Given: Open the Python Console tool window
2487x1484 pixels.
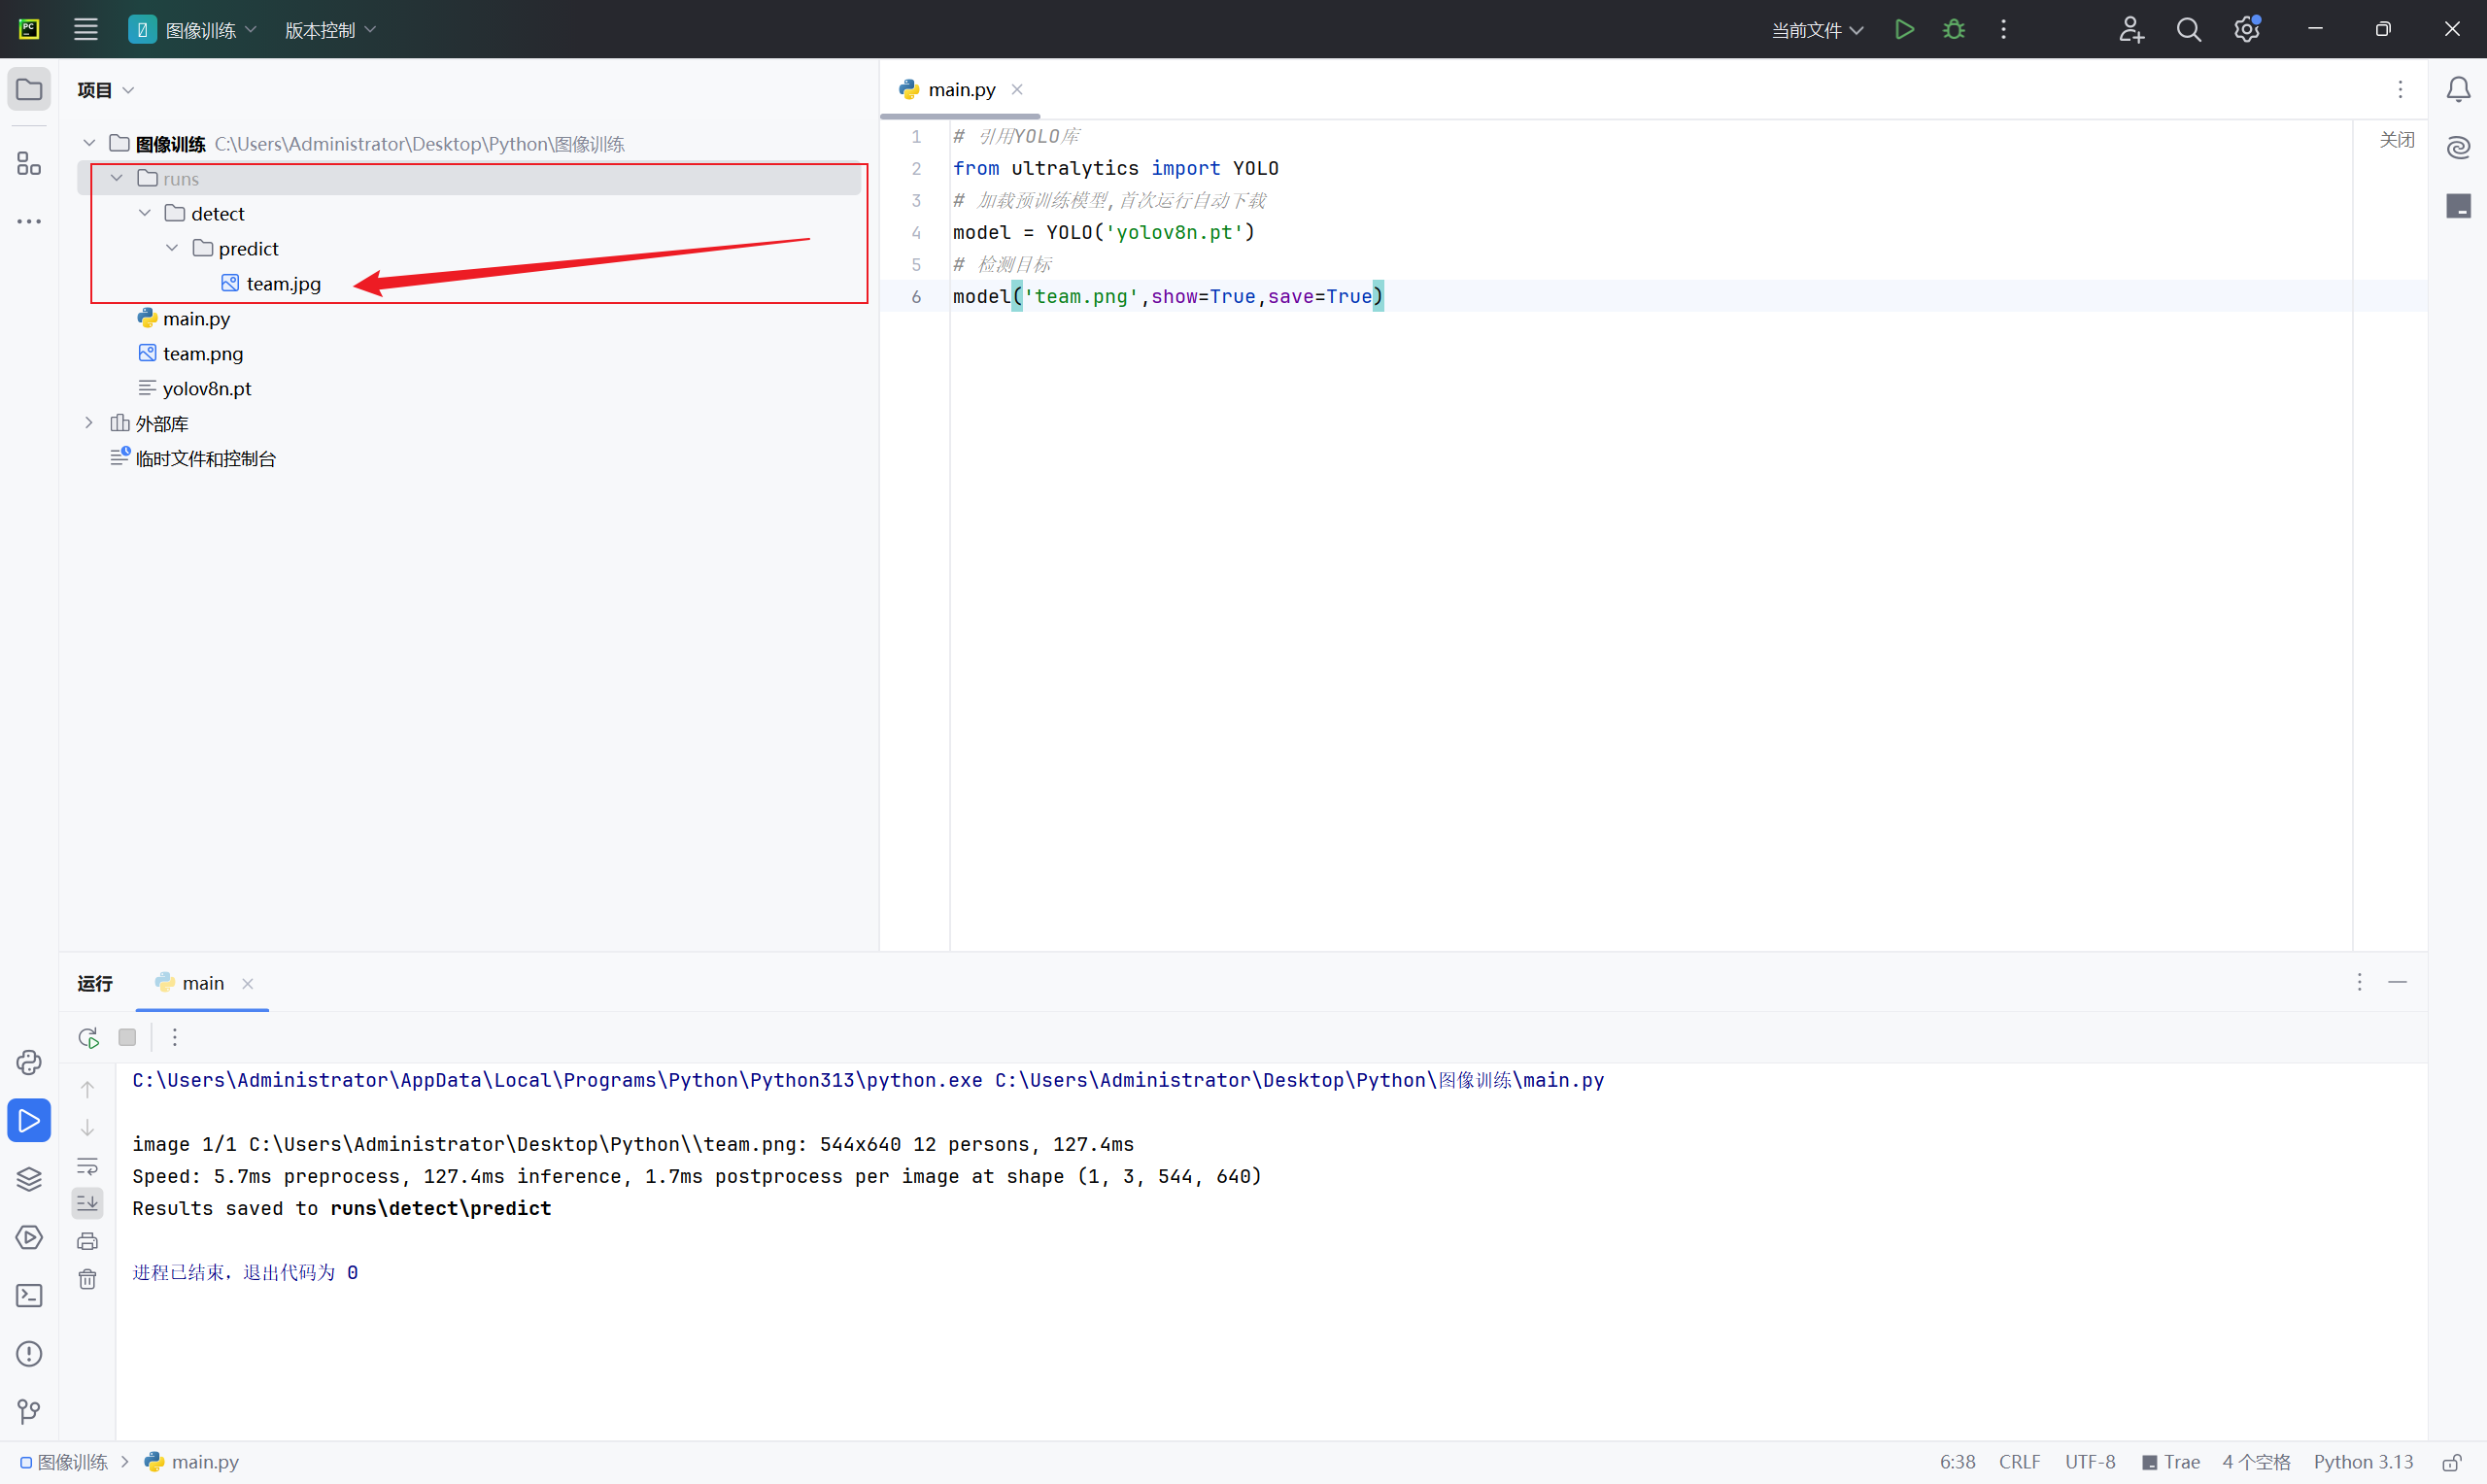Looking at the screenshot, I should click(x=29, y=1062).
